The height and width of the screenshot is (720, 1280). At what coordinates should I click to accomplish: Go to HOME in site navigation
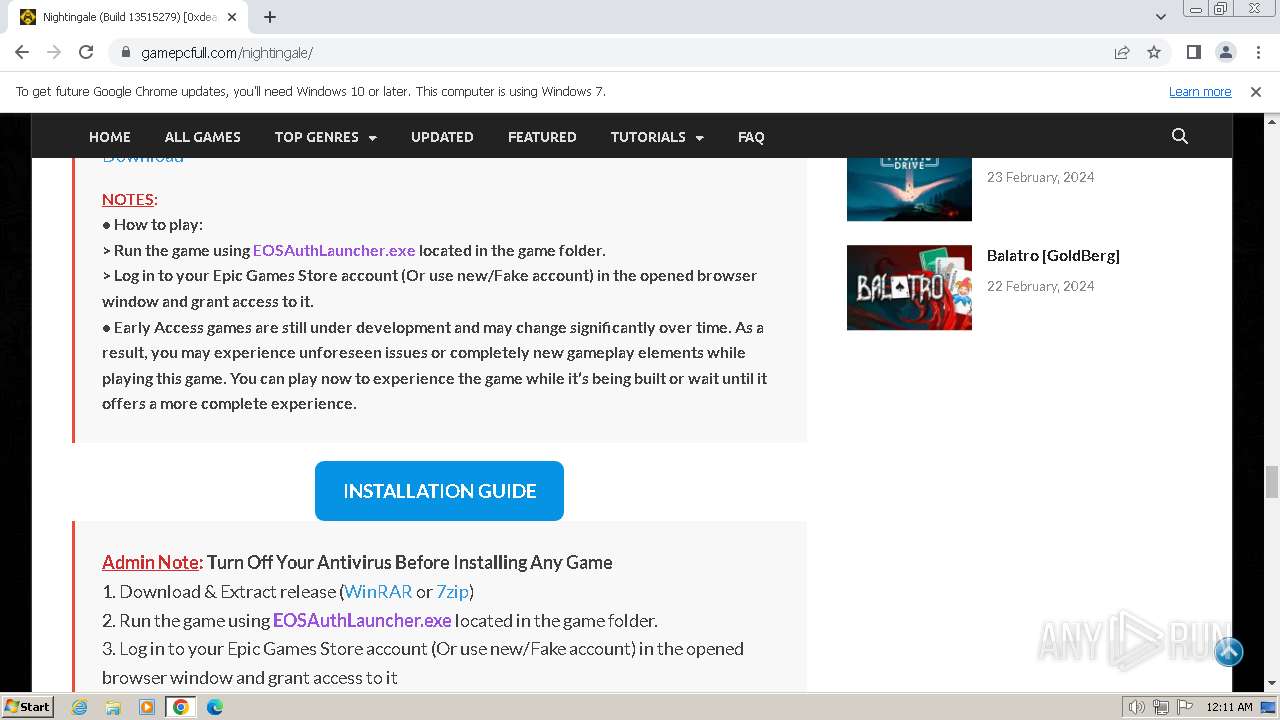110,137
